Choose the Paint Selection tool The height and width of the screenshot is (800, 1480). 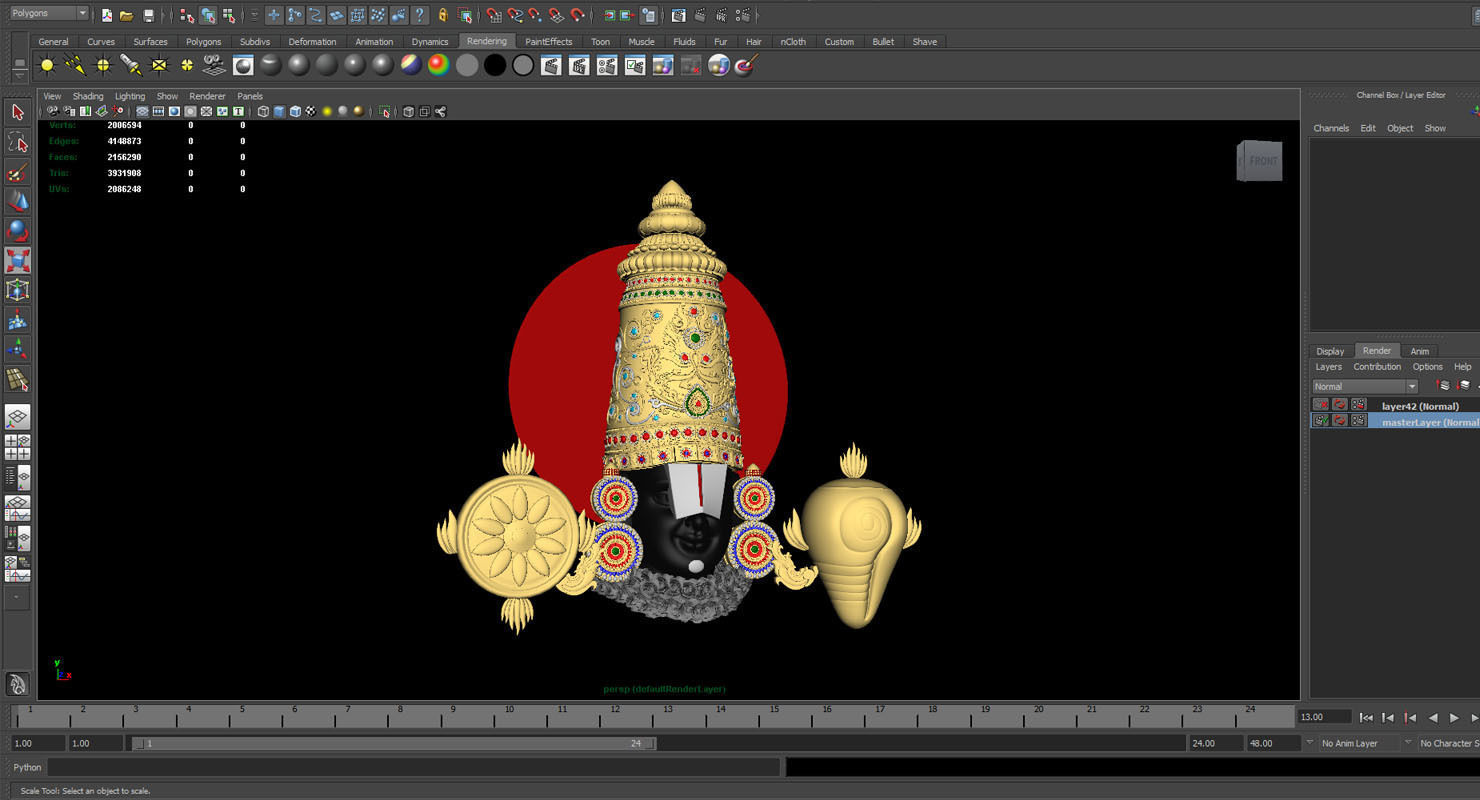17,172
